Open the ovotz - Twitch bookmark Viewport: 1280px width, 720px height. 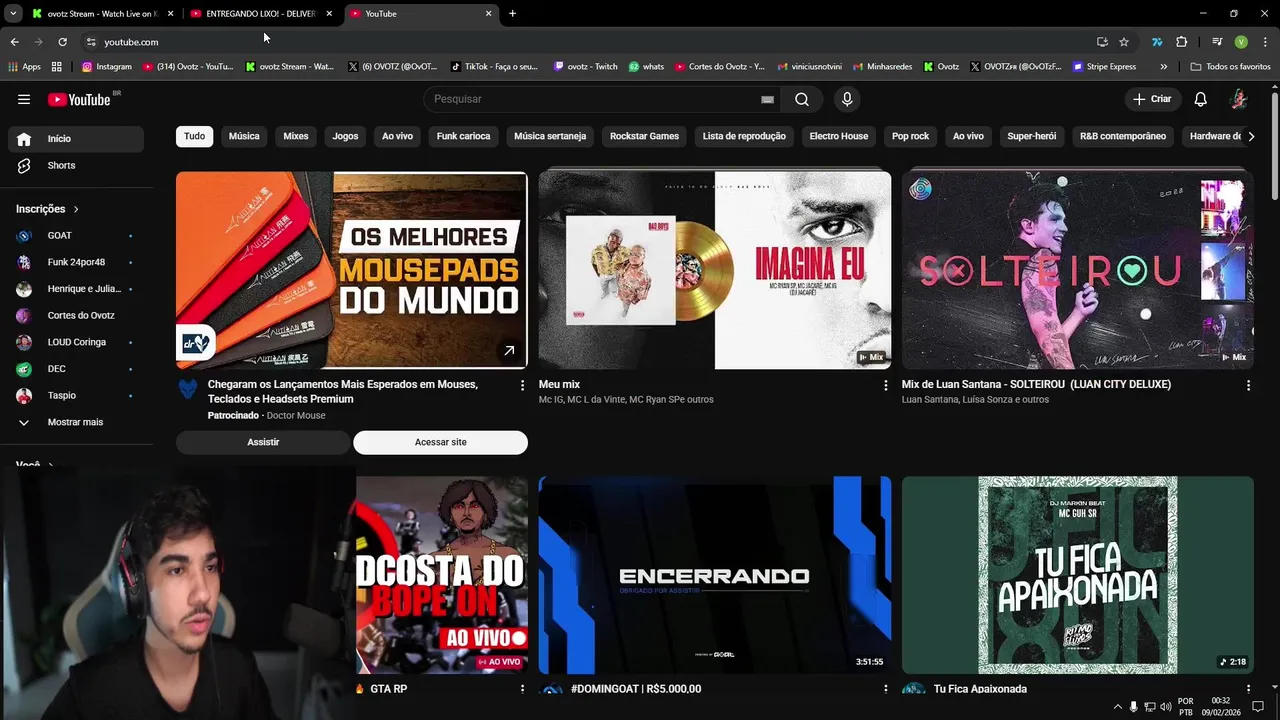tap(586, 67)
